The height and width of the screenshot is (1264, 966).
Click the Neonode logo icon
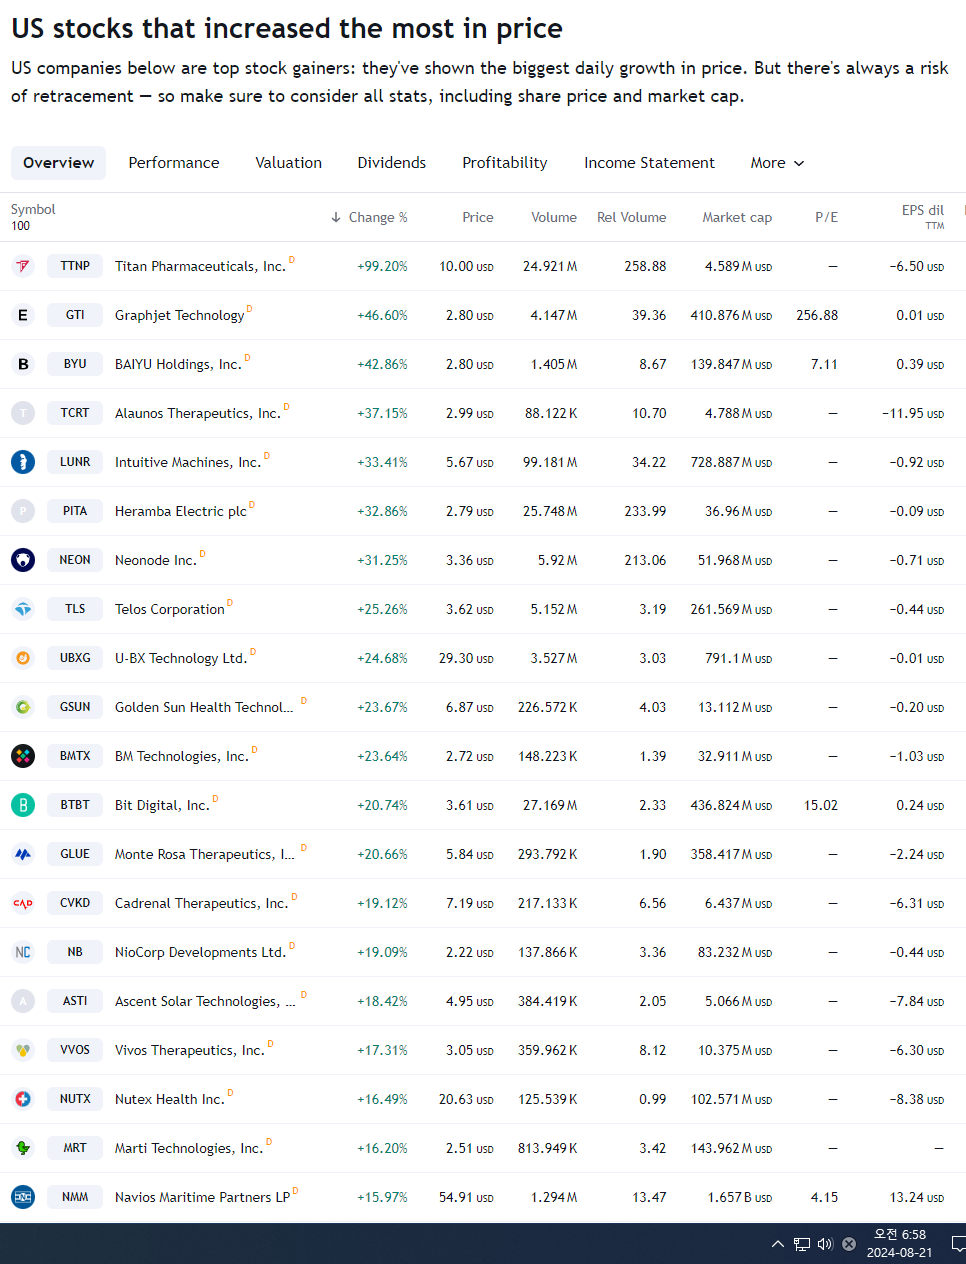tap(23, 560)
